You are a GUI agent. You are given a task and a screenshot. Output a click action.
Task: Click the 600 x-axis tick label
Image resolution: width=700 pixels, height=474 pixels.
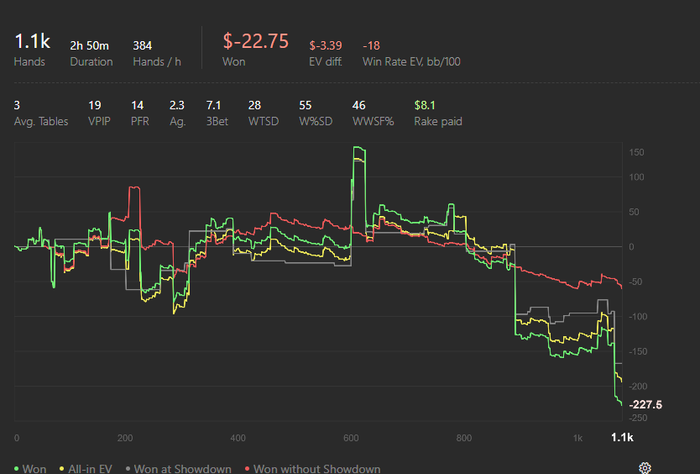coord(351,438)
